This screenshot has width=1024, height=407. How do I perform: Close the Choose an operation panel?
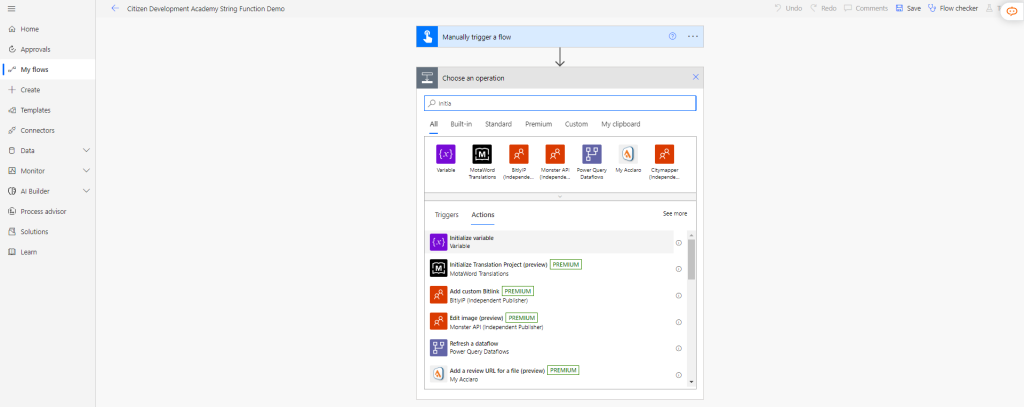tap(696, 77)
